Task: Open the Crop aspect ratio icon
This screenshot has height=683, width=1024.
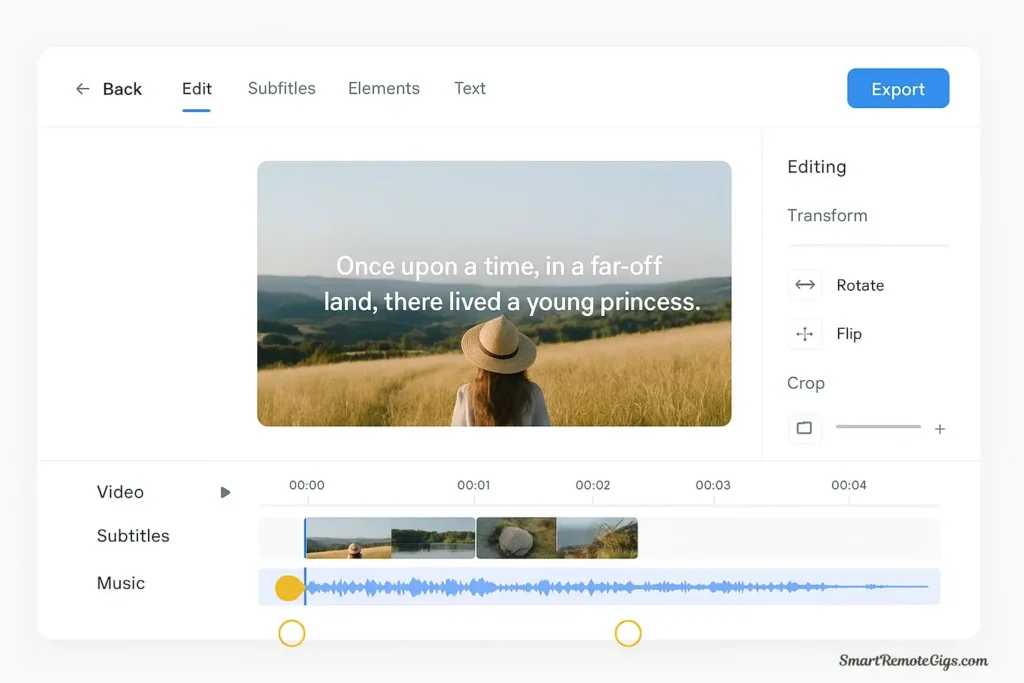Action: click(x=805, y=428)
